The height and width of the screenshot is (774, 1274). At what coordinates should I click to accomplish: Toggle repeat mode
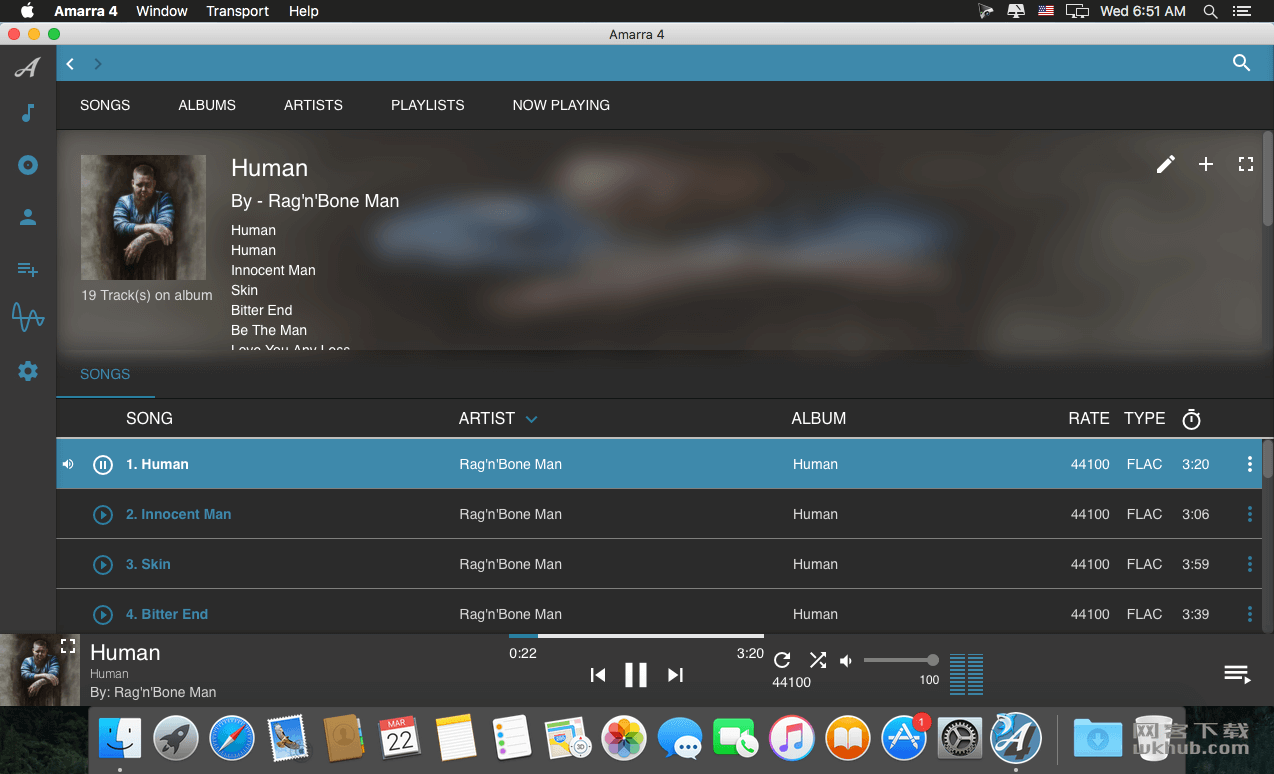[x=782, y=660]
